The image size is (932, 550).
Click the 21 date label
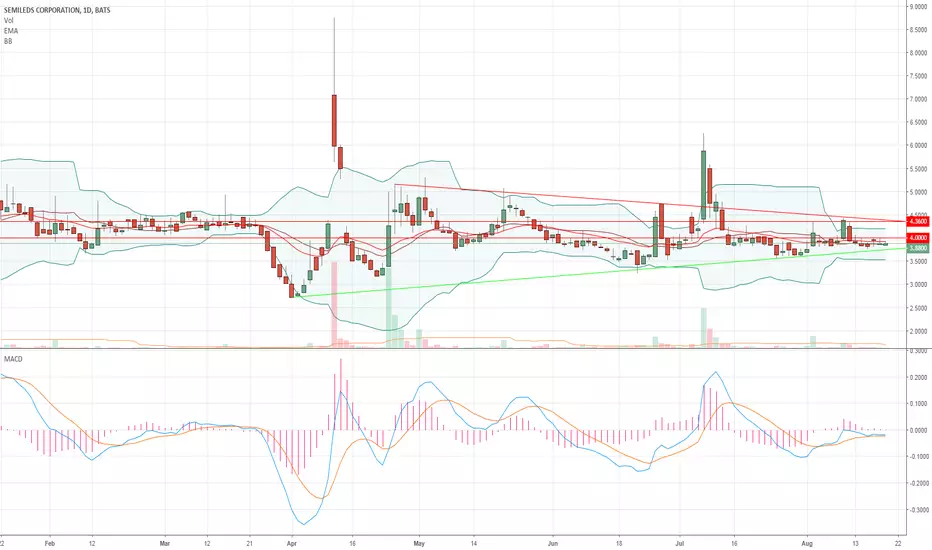(x=250, y=543)
